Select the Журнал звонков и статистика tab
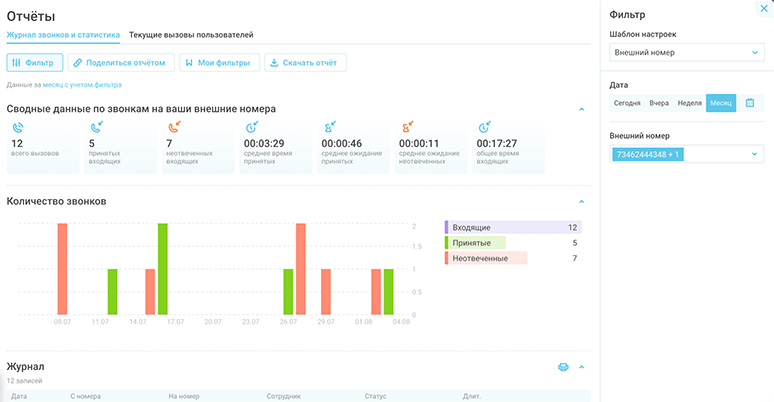This screenshot has height=402, width=774. click(63, 35)
